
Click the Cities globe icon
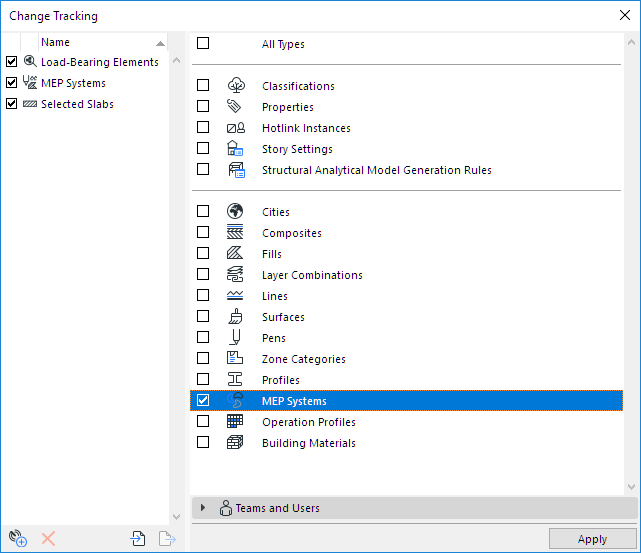pyautogui.click(x=236, y=212)
